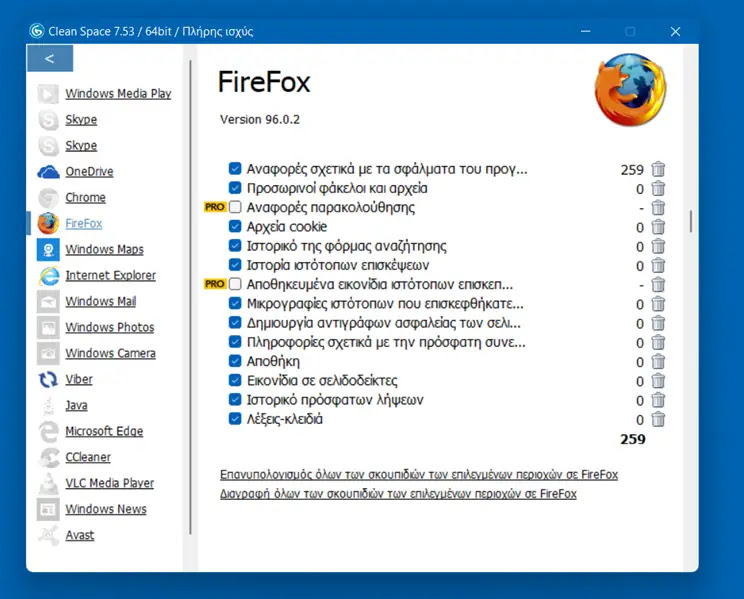Click the FireFox icon in sidebar
This screenshot has height=599, width=744.
[48, 224]
